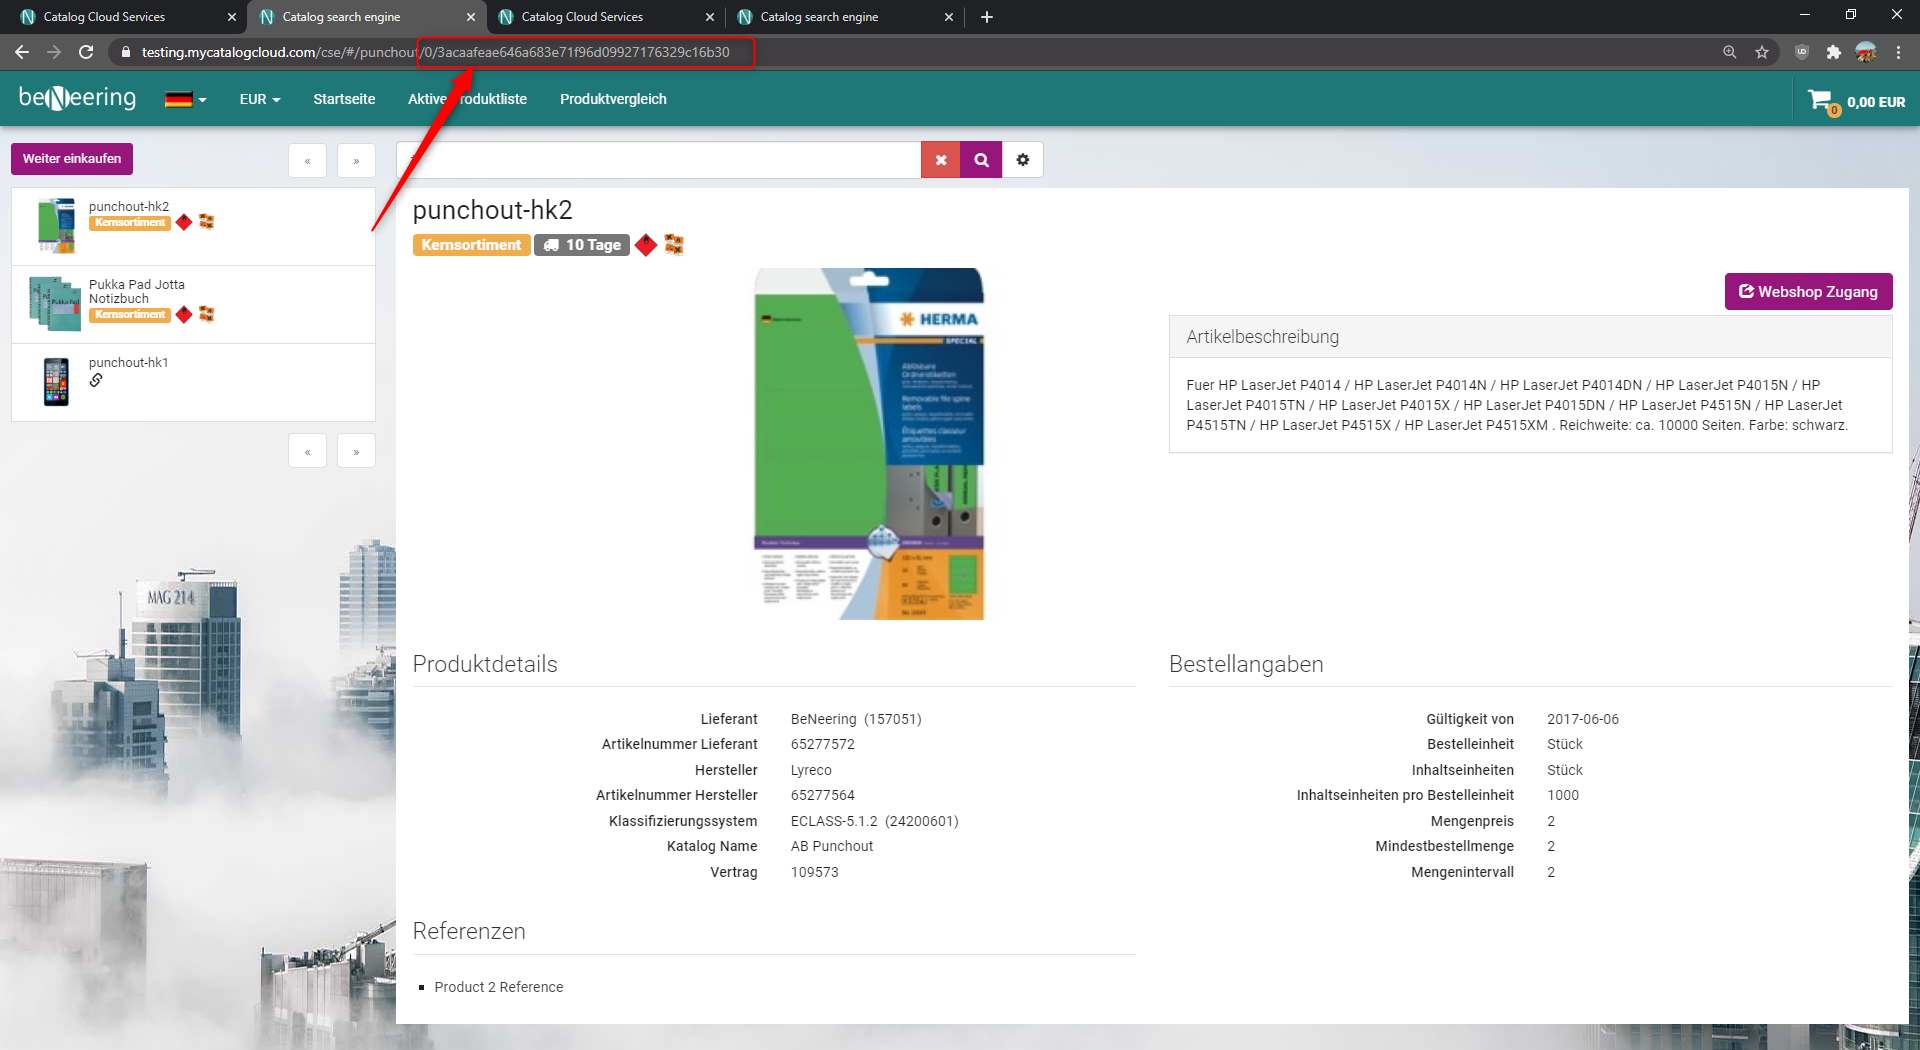Open the Chrome three-dot menu
This screenshot has height=1050, width=1920.
point(1898,52)
